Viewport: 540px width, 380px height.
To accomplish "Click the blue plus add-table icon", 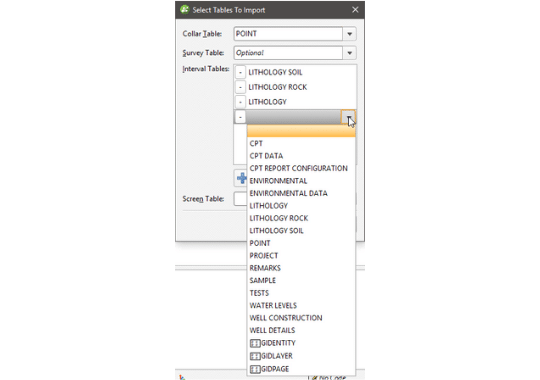I will click(242, 178).
